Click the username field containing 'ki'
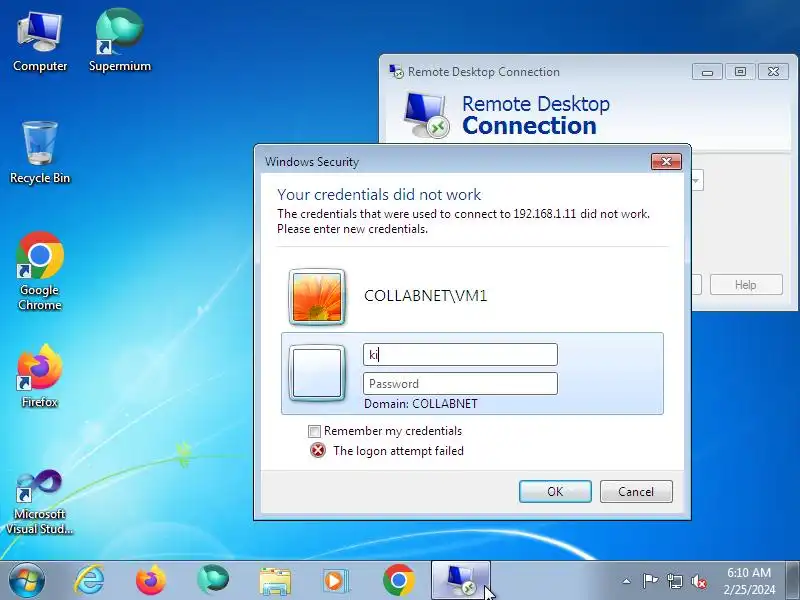The height and width of the screenshot is (600, 800). 460,355
